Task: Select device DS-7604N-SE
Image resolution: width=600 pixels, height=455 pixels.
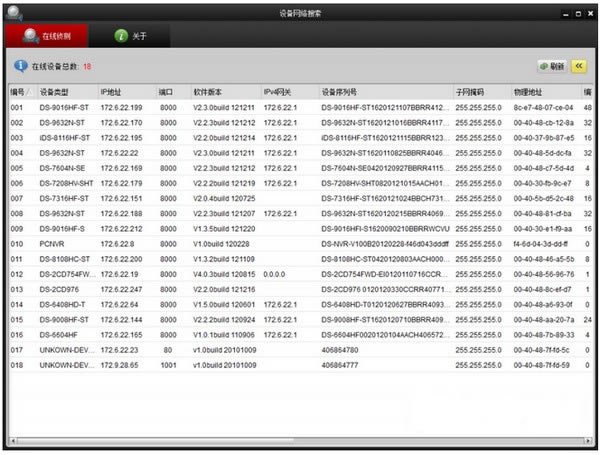Action: tap(62, 168)
